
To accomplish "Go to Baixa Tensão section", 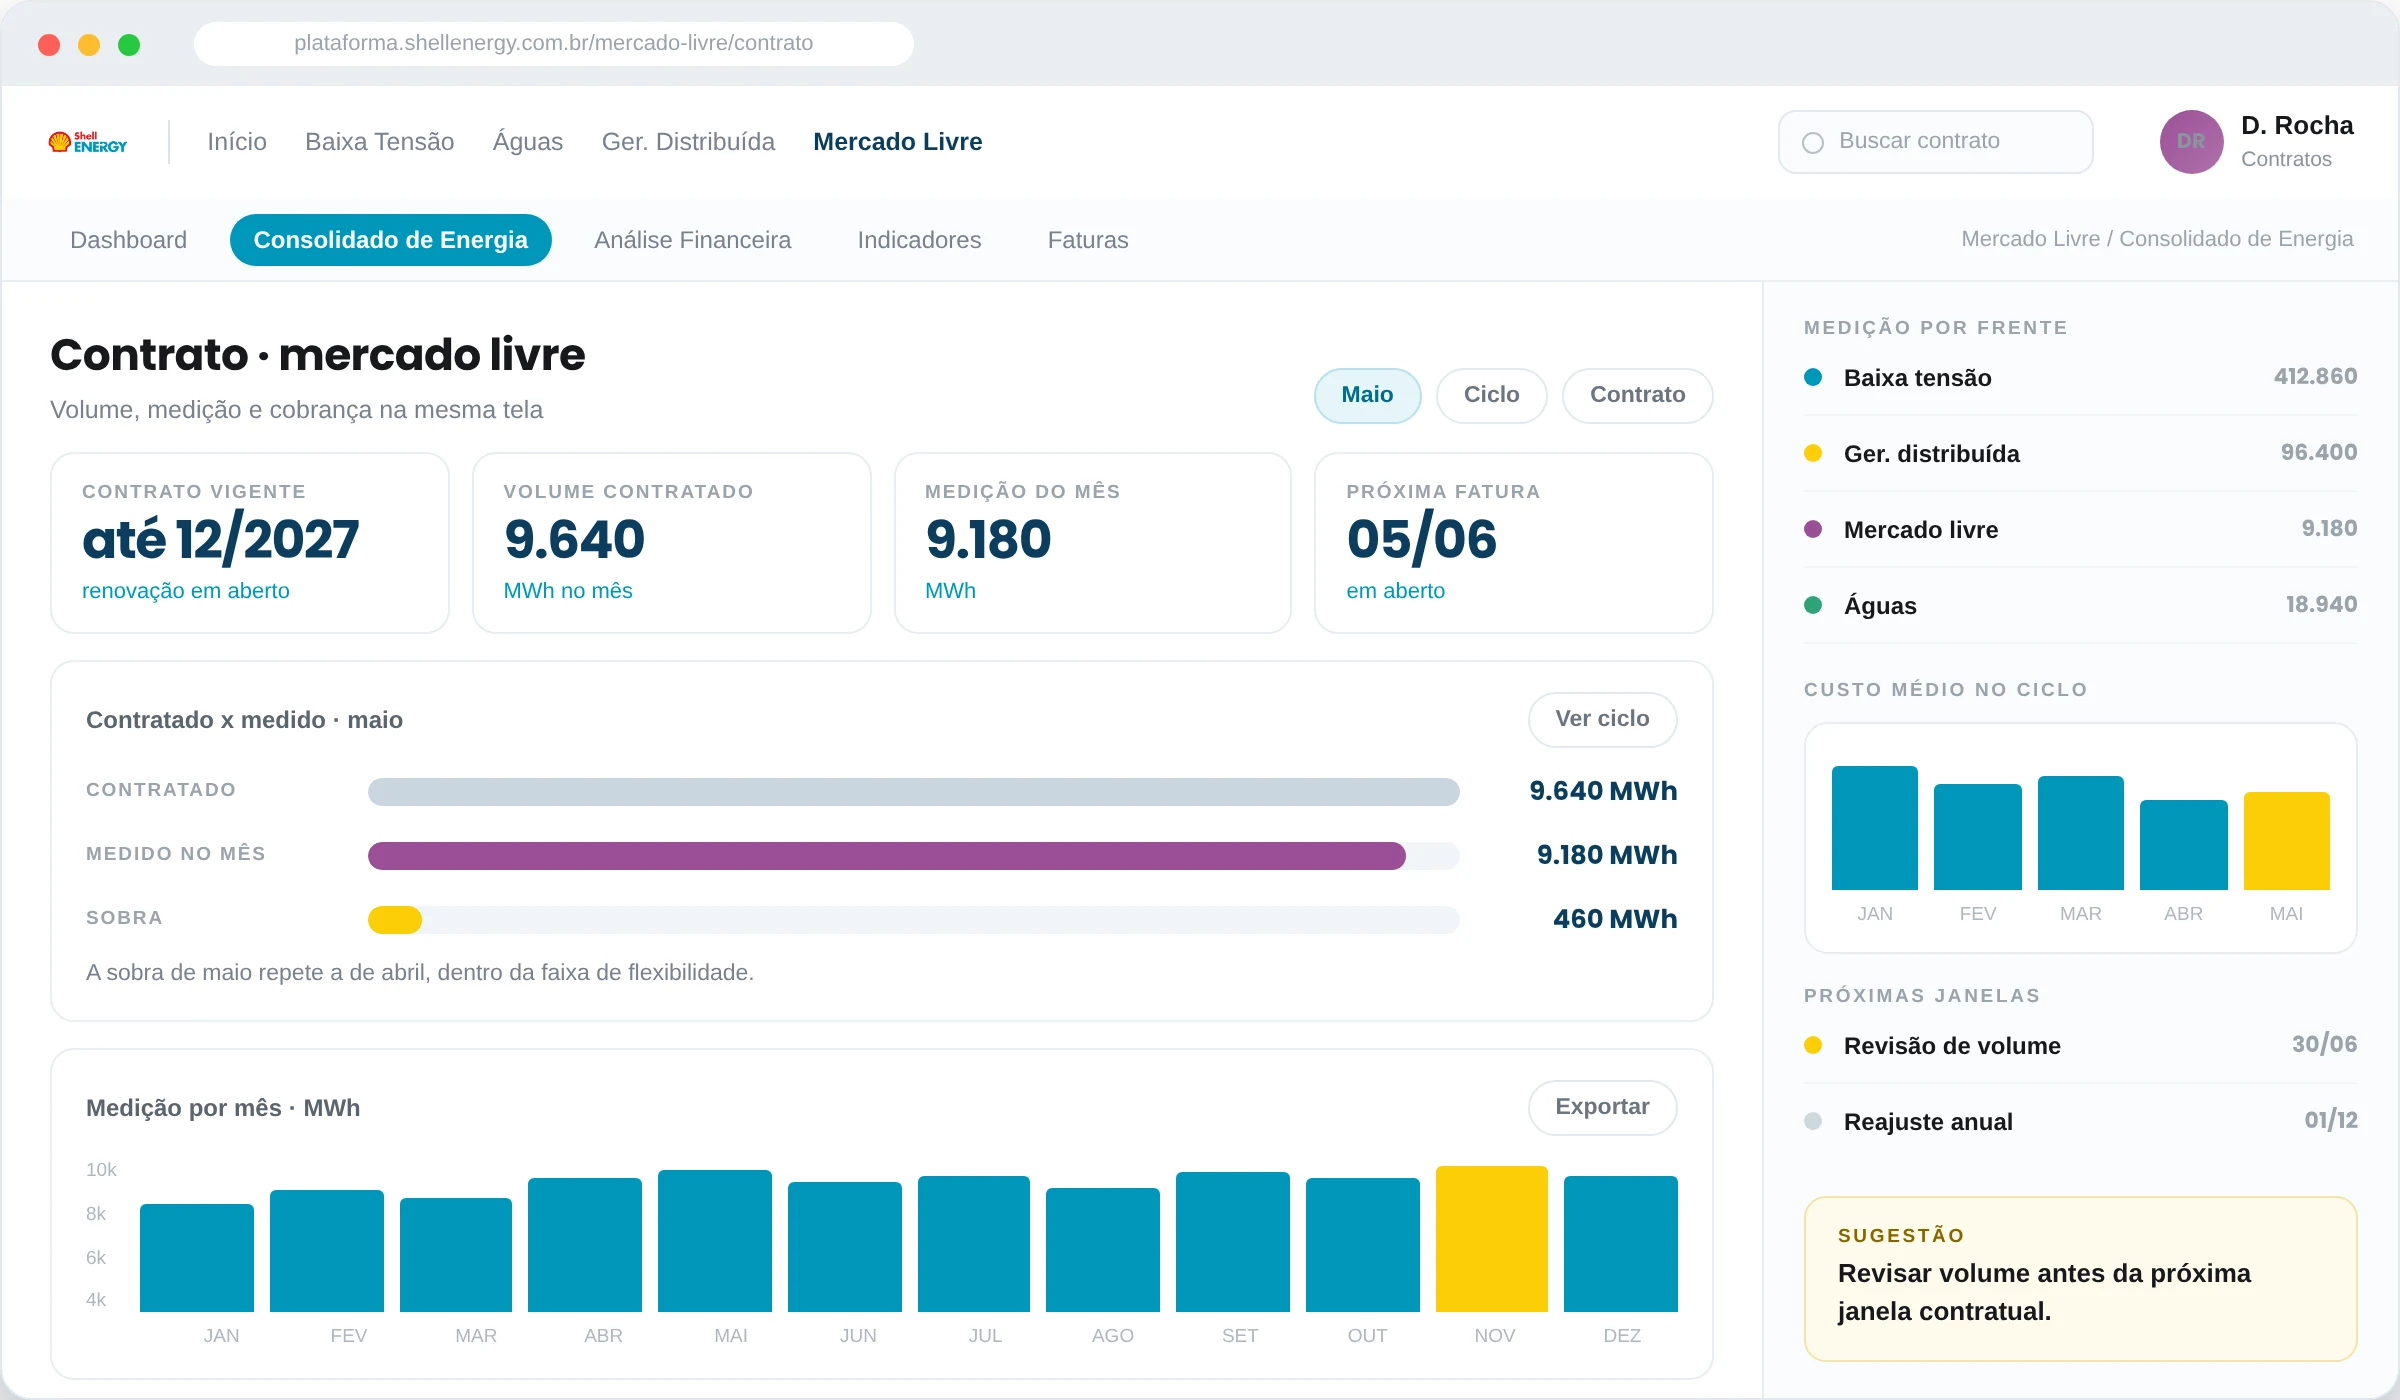I will pyautogui.click(x=379, y=142).
